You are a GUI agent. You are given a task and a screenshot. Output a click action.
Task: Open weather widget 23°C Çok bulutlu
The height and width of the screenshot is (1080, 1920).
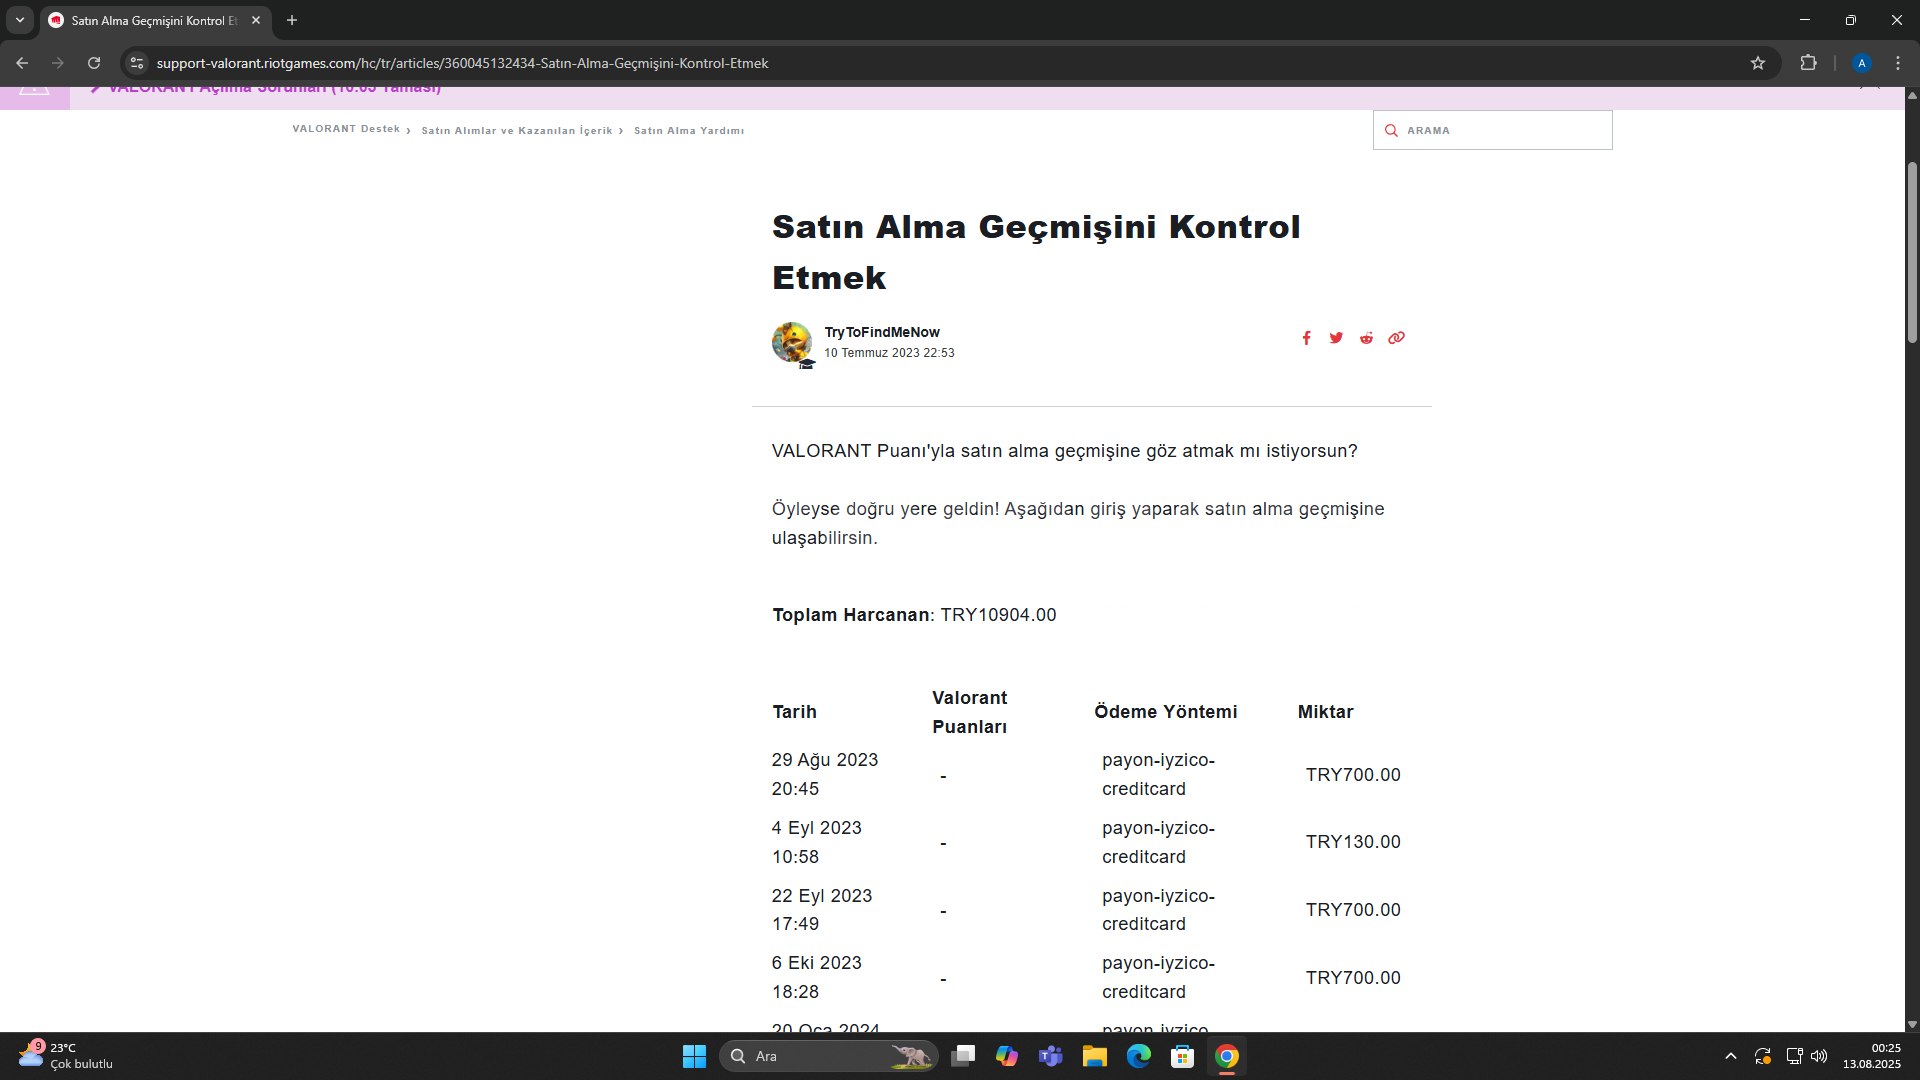point(66,1056)
